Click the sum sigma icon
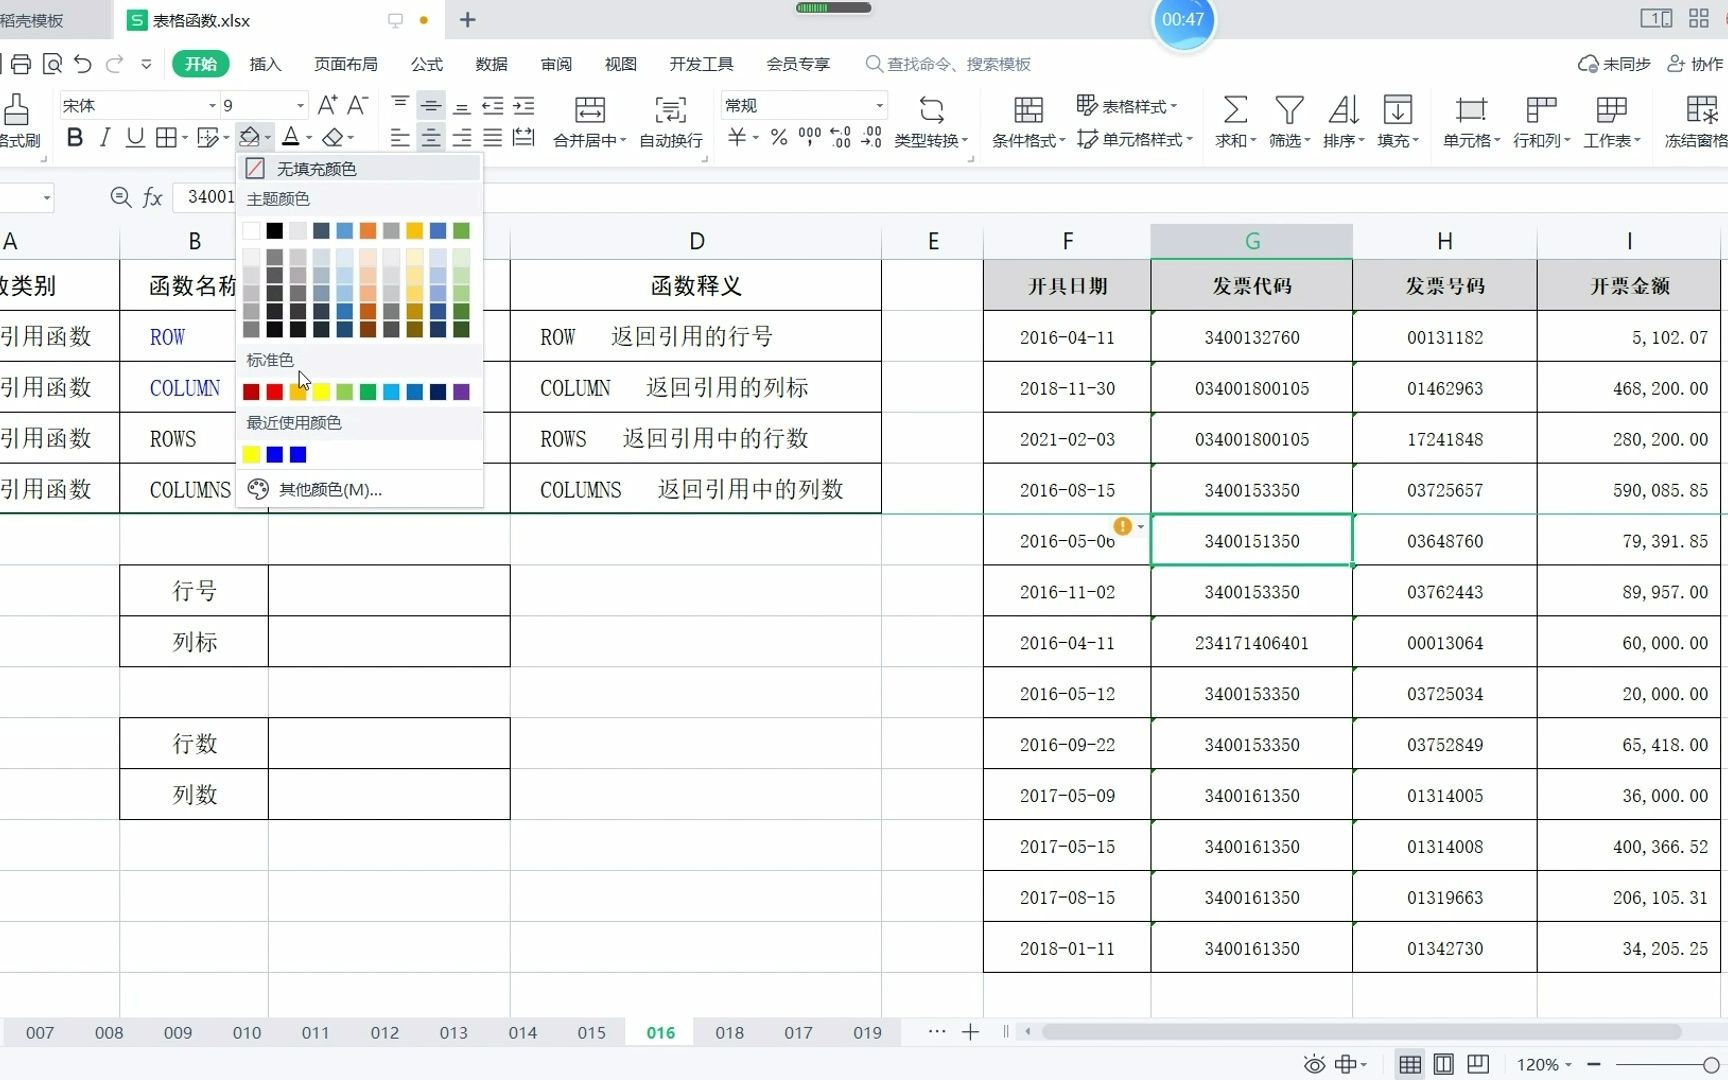1728x1080 pixels. tap(1235, 109)
